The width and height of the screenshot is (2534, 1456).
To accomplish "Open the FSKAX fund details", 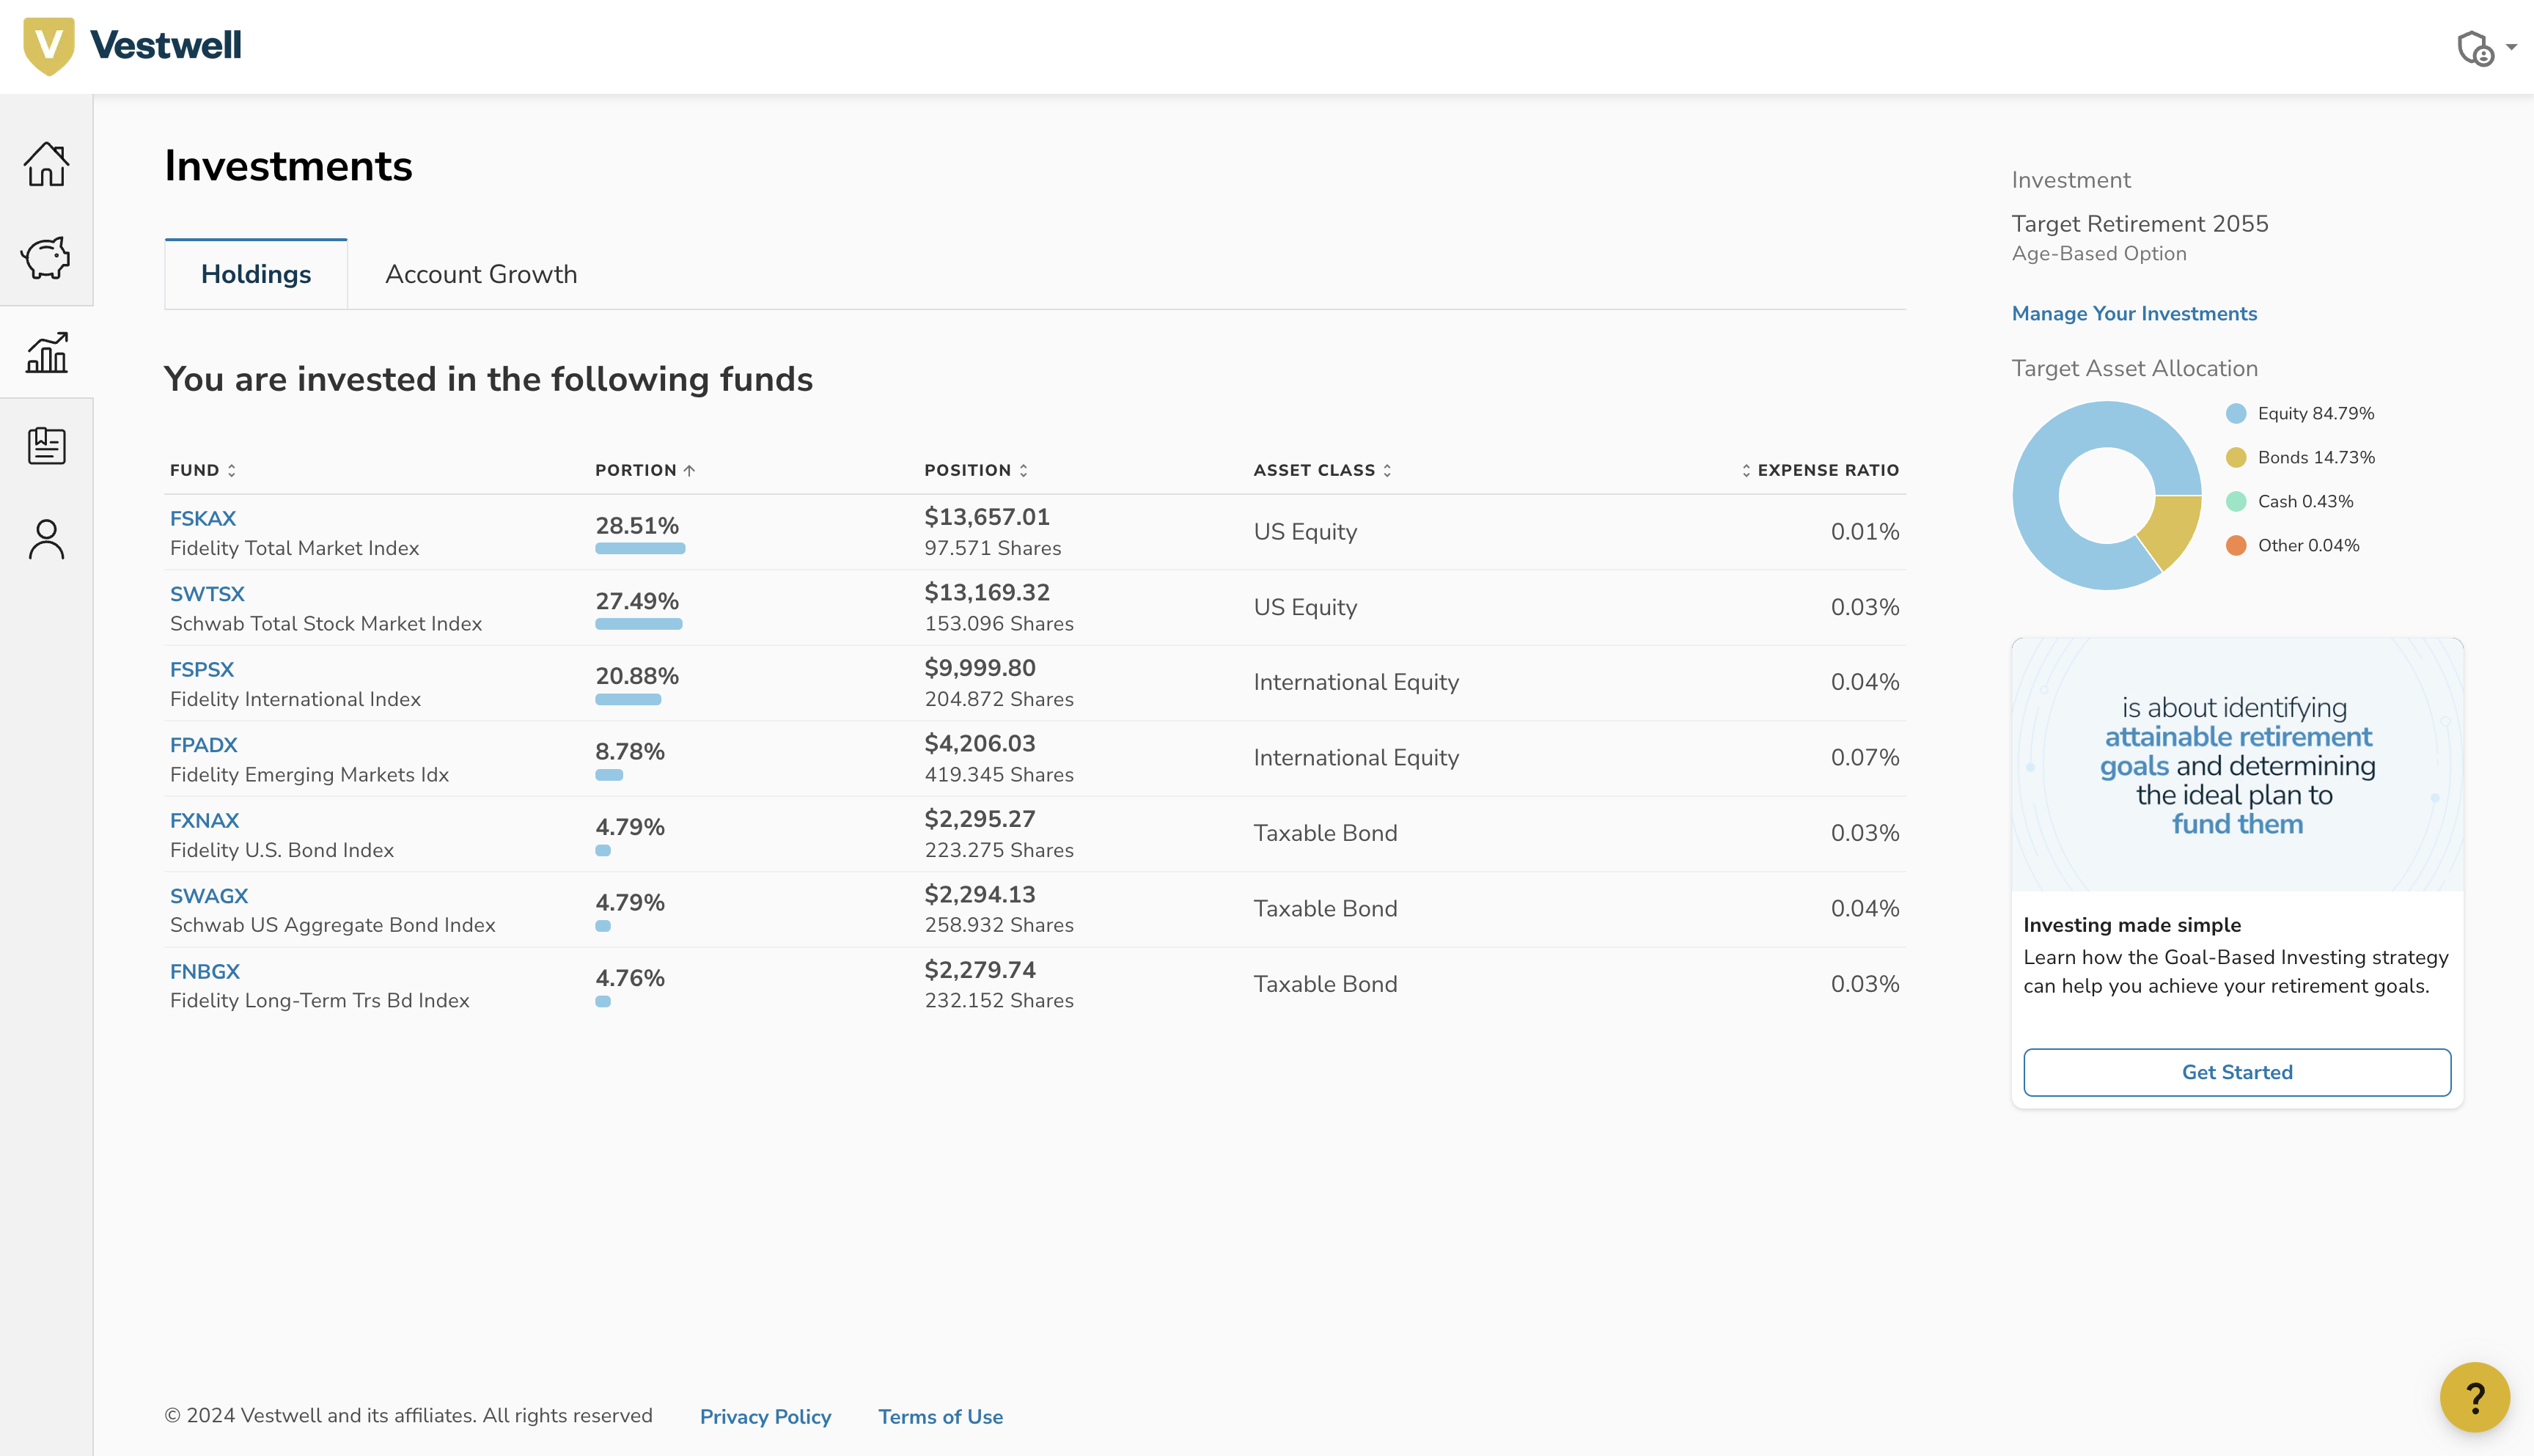I will click(203, 518).
